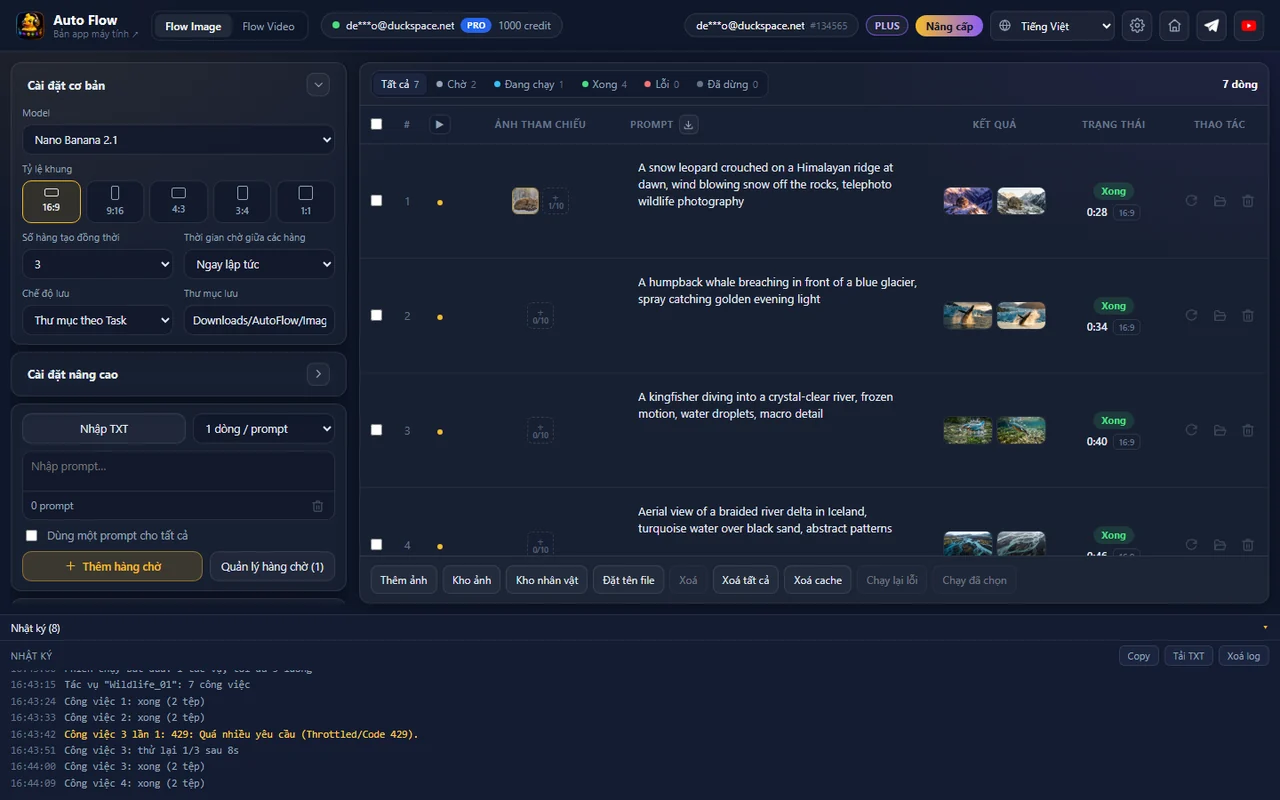Image resolution: width=1280 pixels, height=800 pixels.
Task: Open the Telegram paper-plane icon
Action: point(1212,26)
